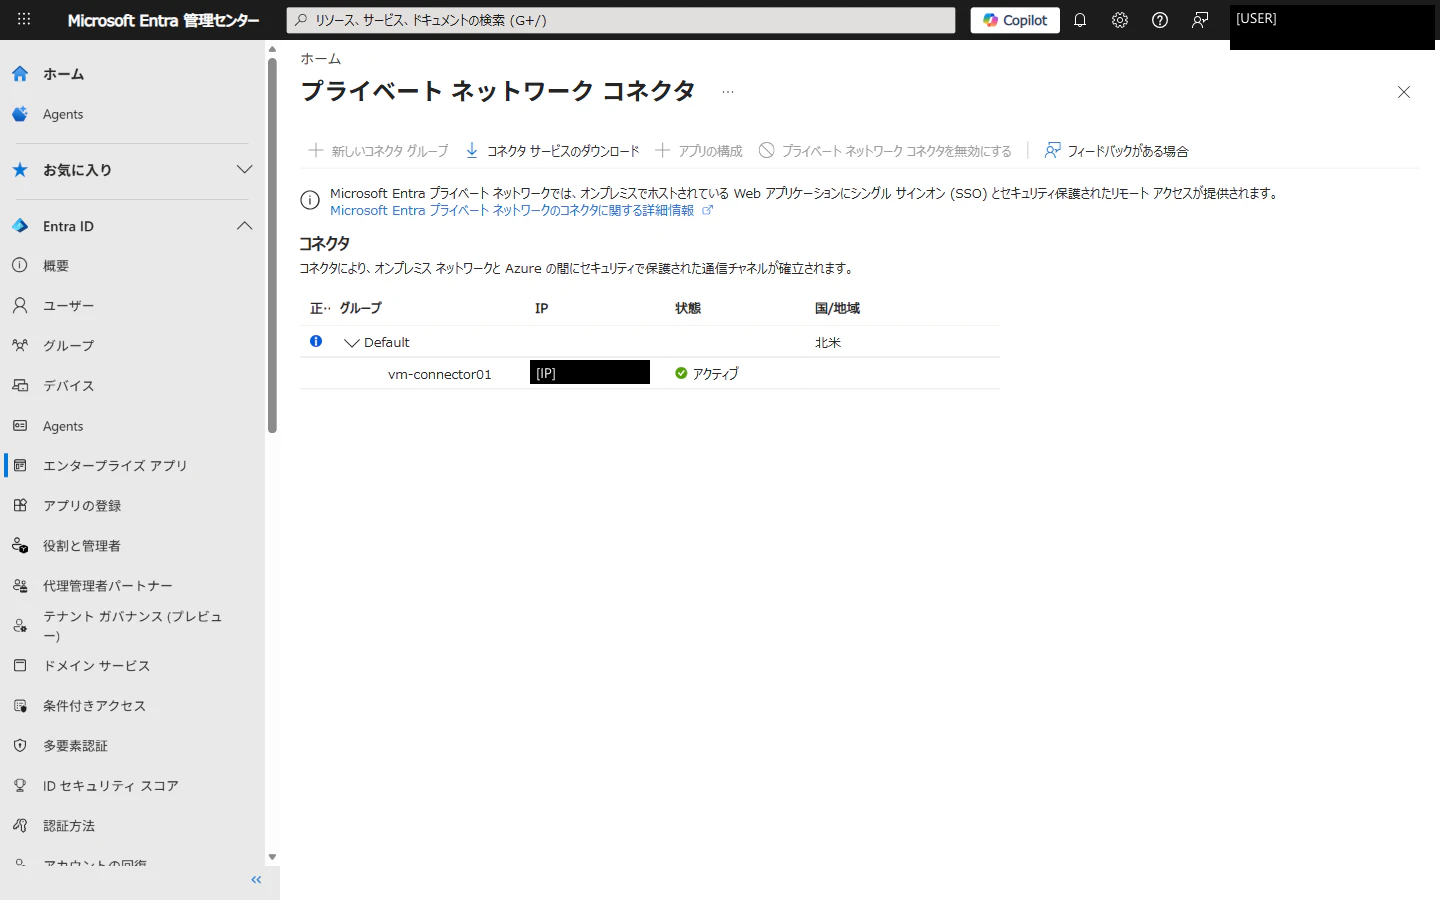1440x900 pixels.
Task: Collapse the Entra ID section chevron
Action: [x=244, y=226]
